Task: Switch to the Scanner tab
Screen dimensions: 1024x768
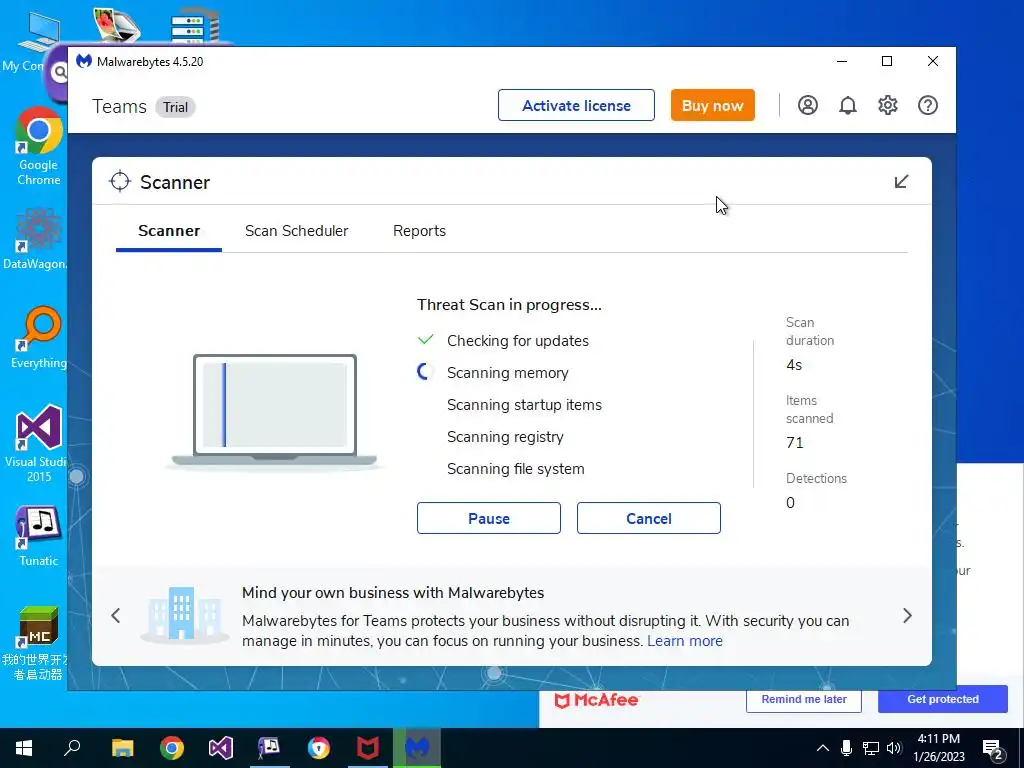Action: (x=169, y=231)
